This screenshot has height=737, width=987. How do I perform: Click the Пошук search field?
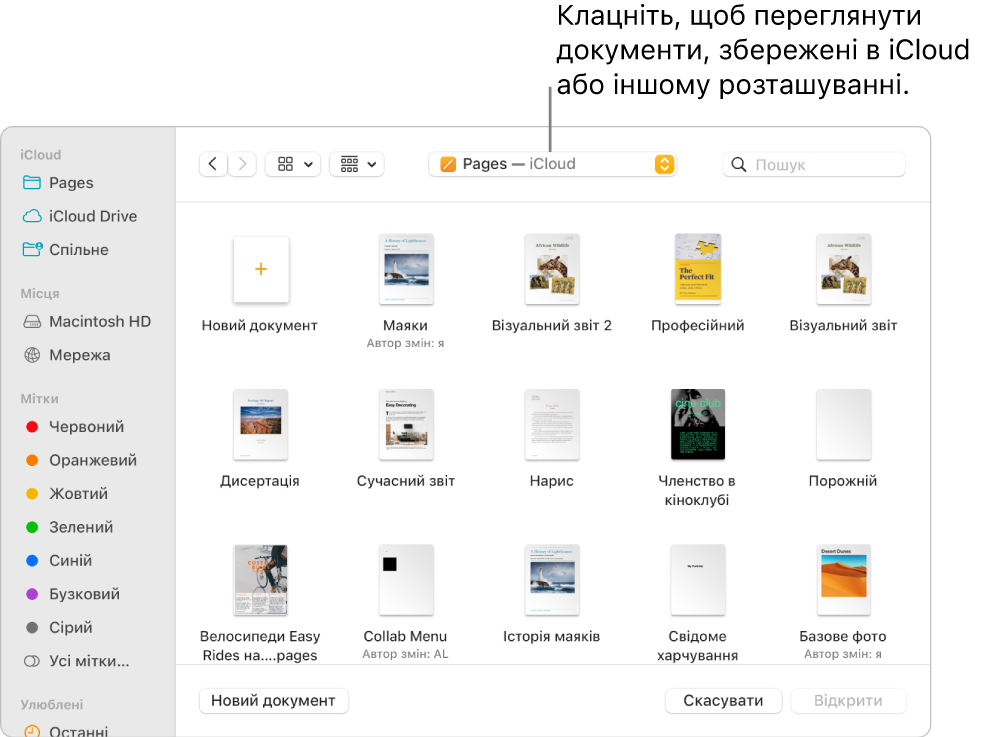click(x=814, y=165)
